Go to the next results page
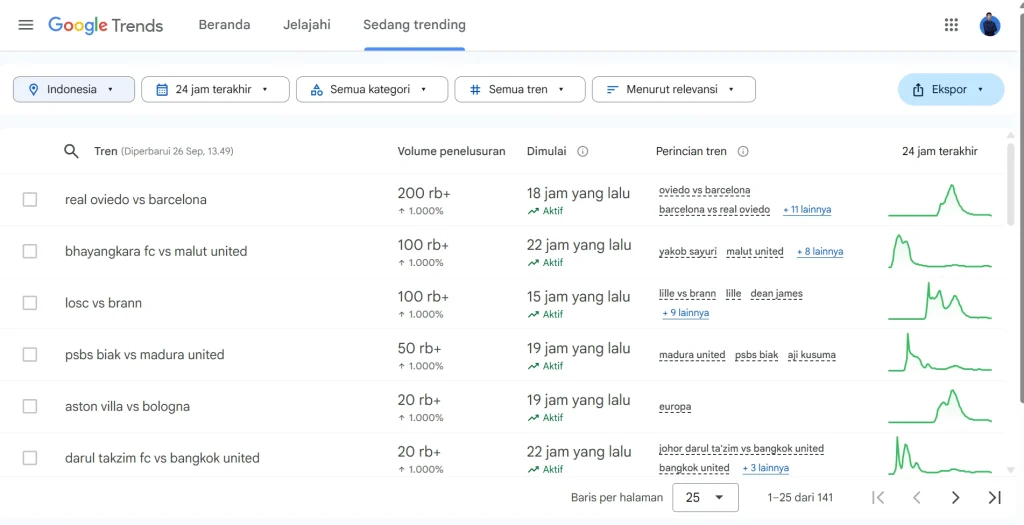Screen dimensions: 1024x525 [955, 498]
